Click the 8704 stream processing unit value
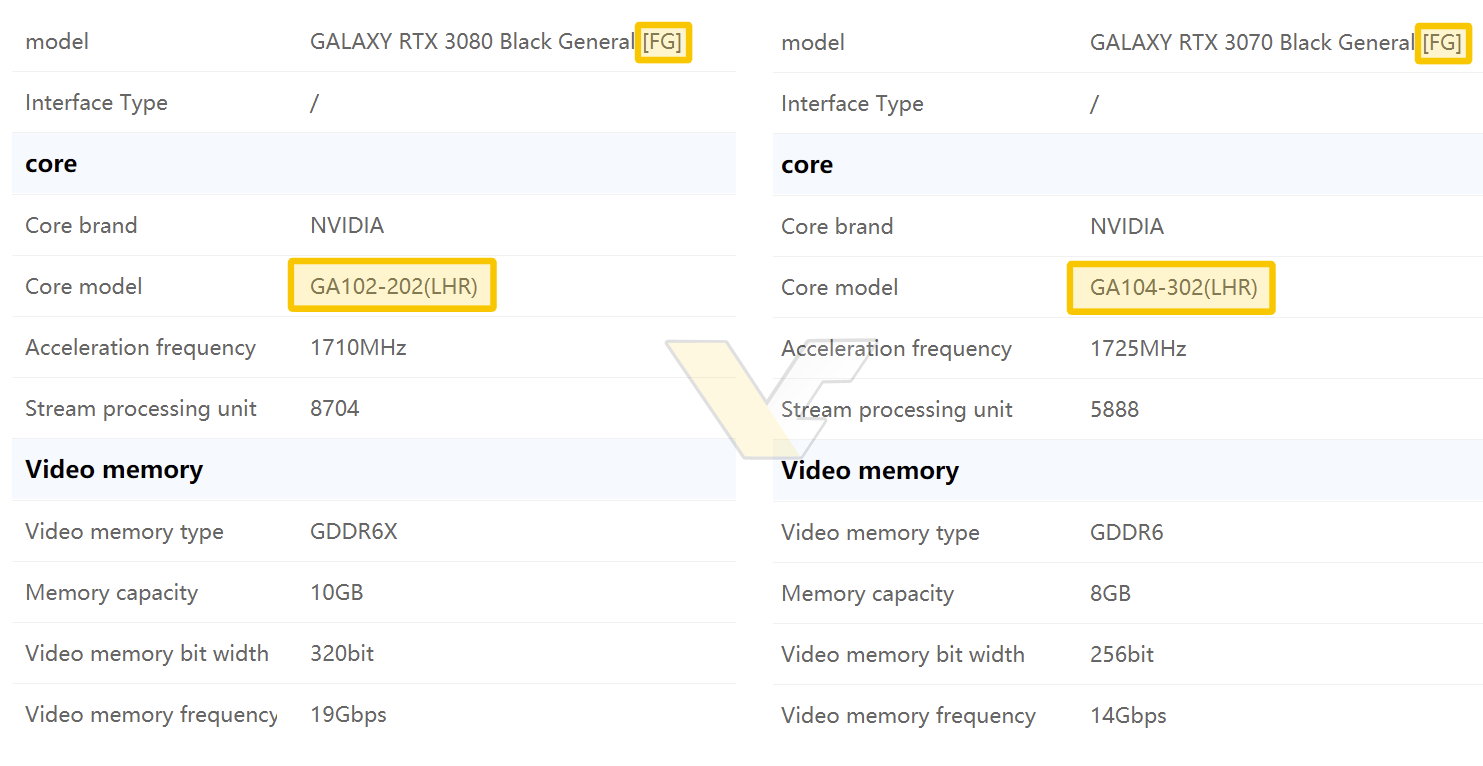 click(x=334, y=408)
